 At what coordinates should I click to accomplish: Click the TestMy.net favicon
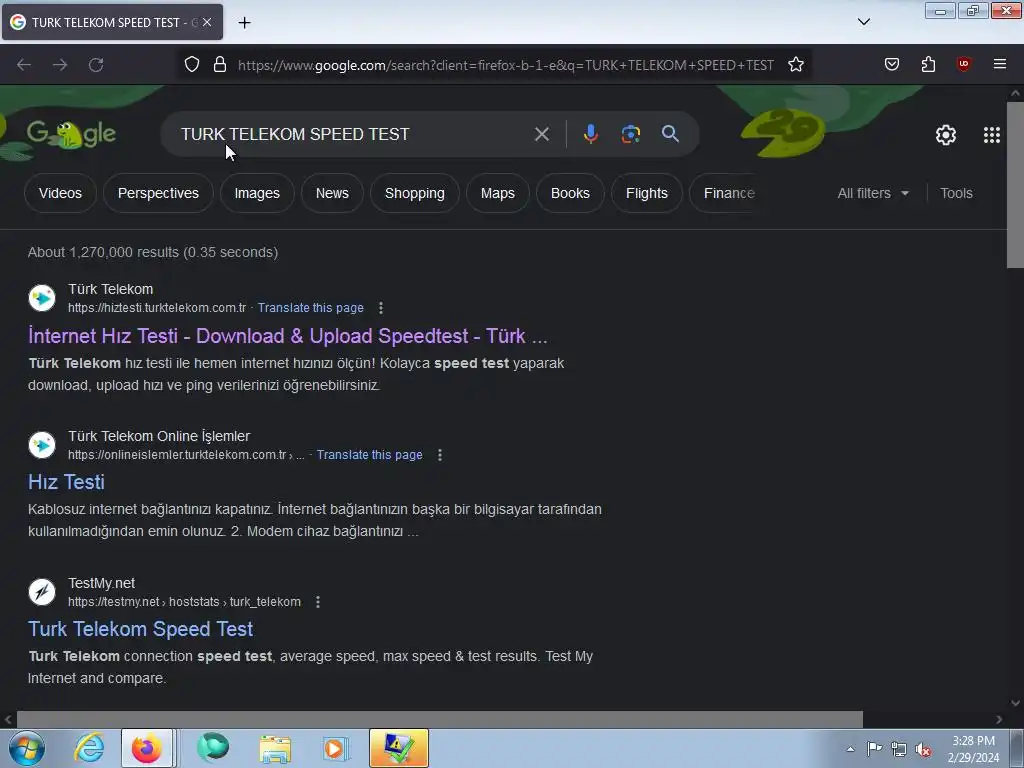click(42, 592)
